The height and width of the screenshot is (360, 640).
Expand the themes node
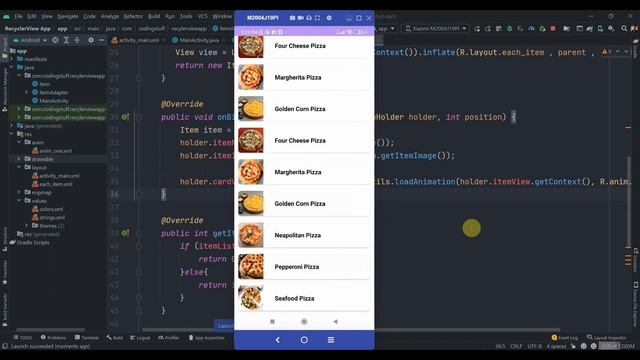pos(27,225)
